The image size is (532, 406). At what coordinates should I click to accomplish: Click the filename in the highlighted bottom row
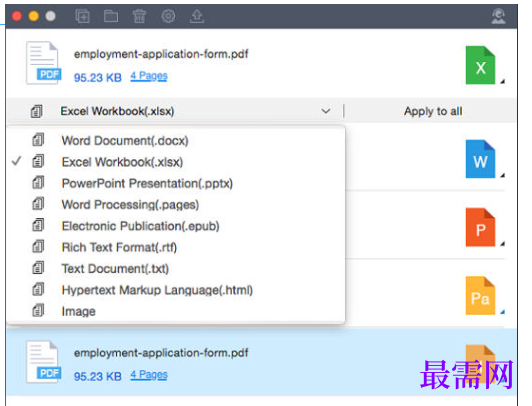coord(161,353)
